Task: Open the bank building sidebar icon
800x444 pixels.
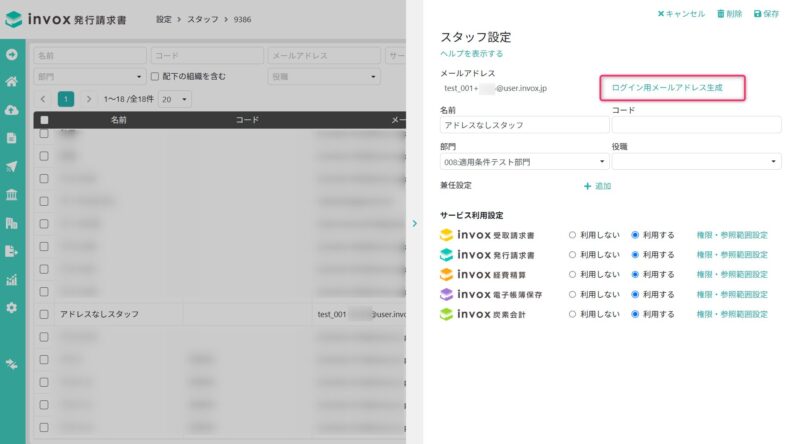Action: (12, 194)
